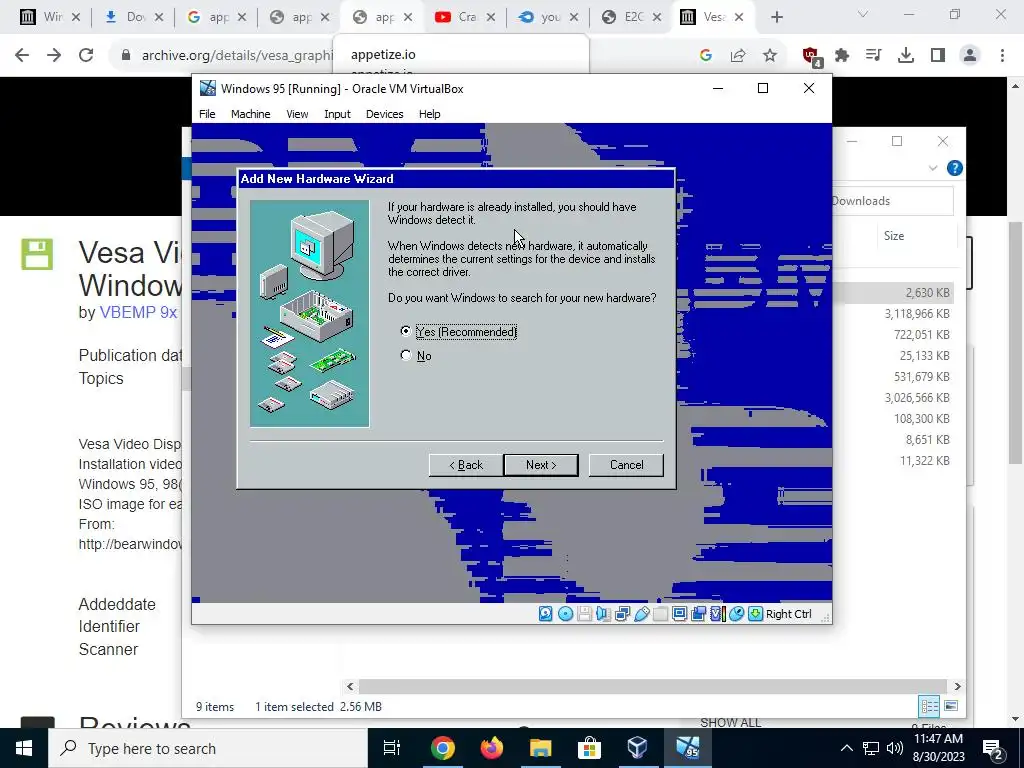
Task: Bookmark this page with the star icon
Action: (770, 56)
